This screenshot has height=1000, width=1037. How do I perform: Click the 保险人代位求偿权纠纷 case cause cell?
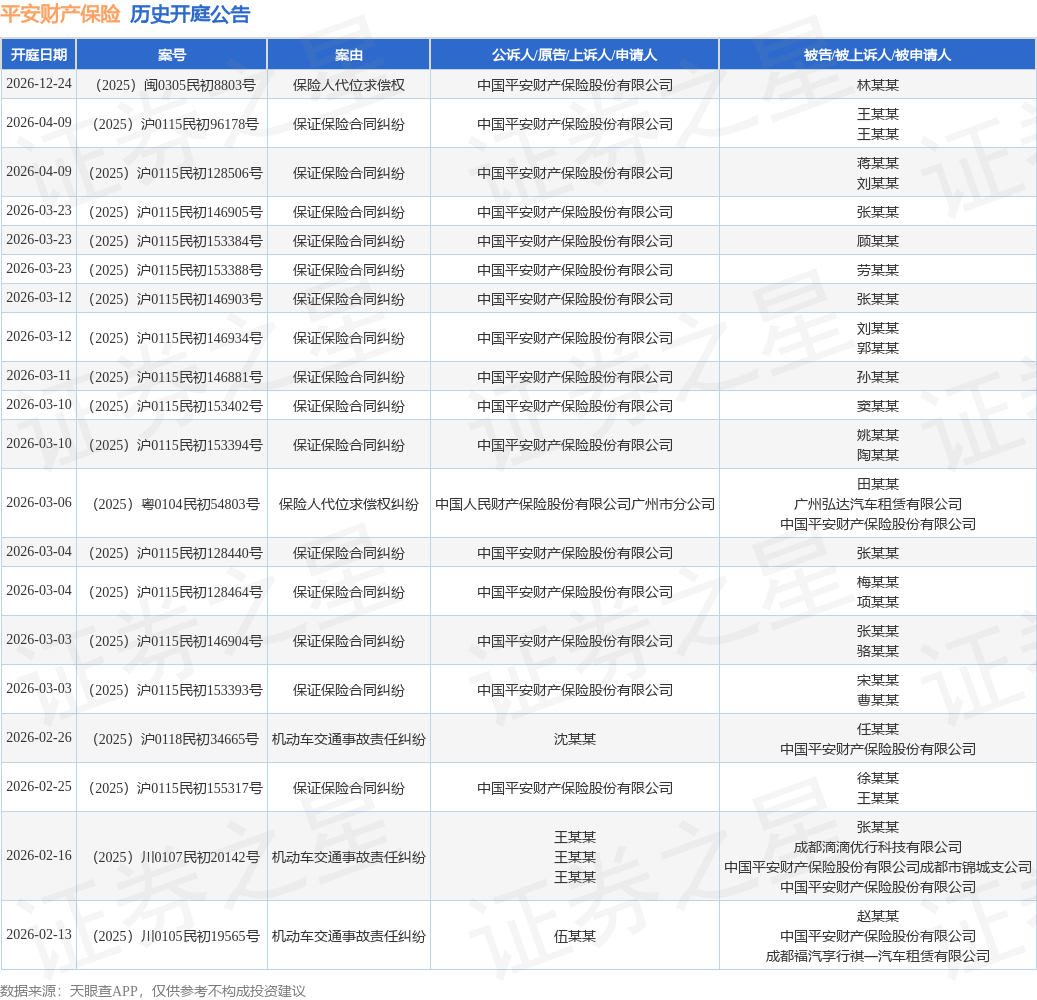point(349,504)
